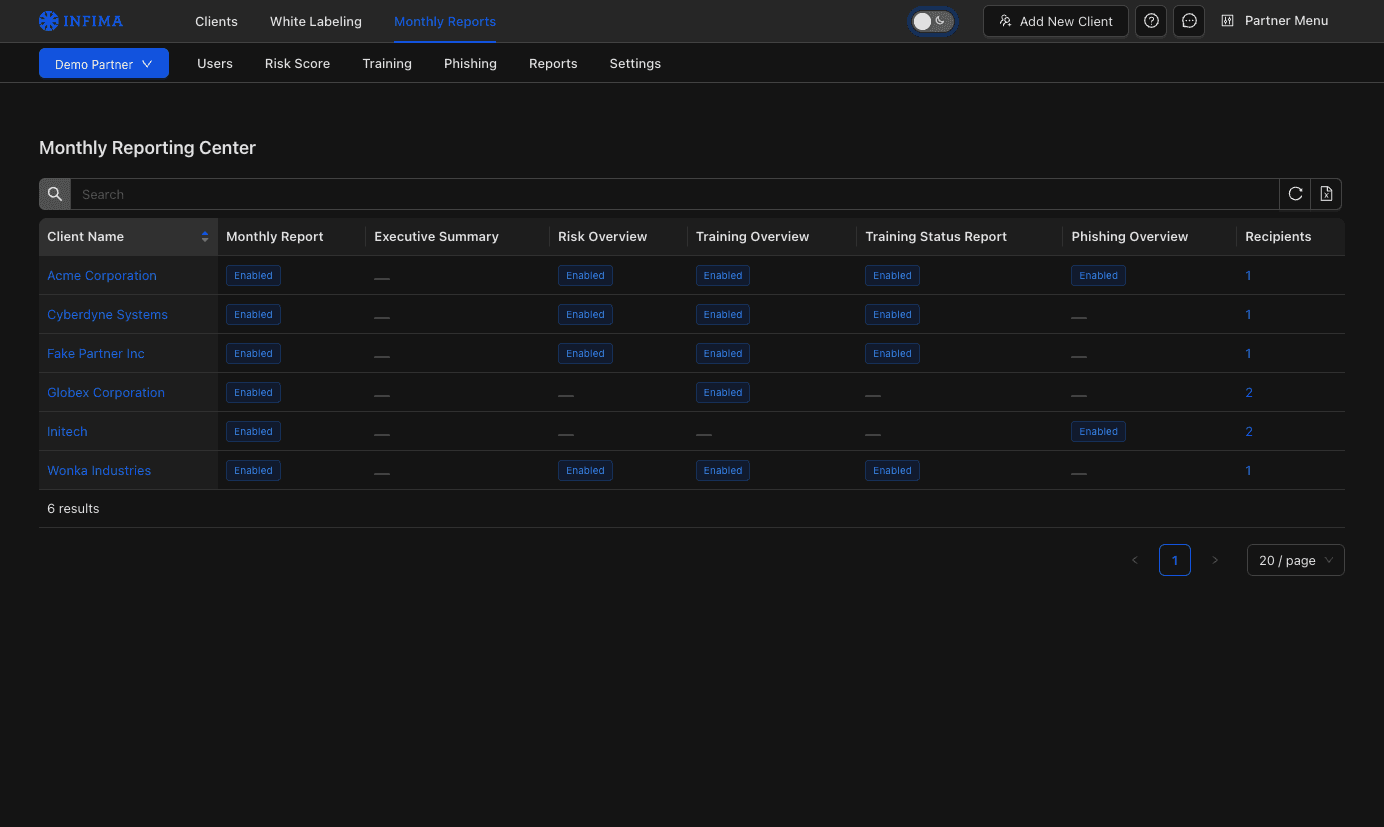Click Acme Corporation recipients count 1
Image resolution: width=1384 pixels, height=827 pixels.
[x=1248, y=275]
